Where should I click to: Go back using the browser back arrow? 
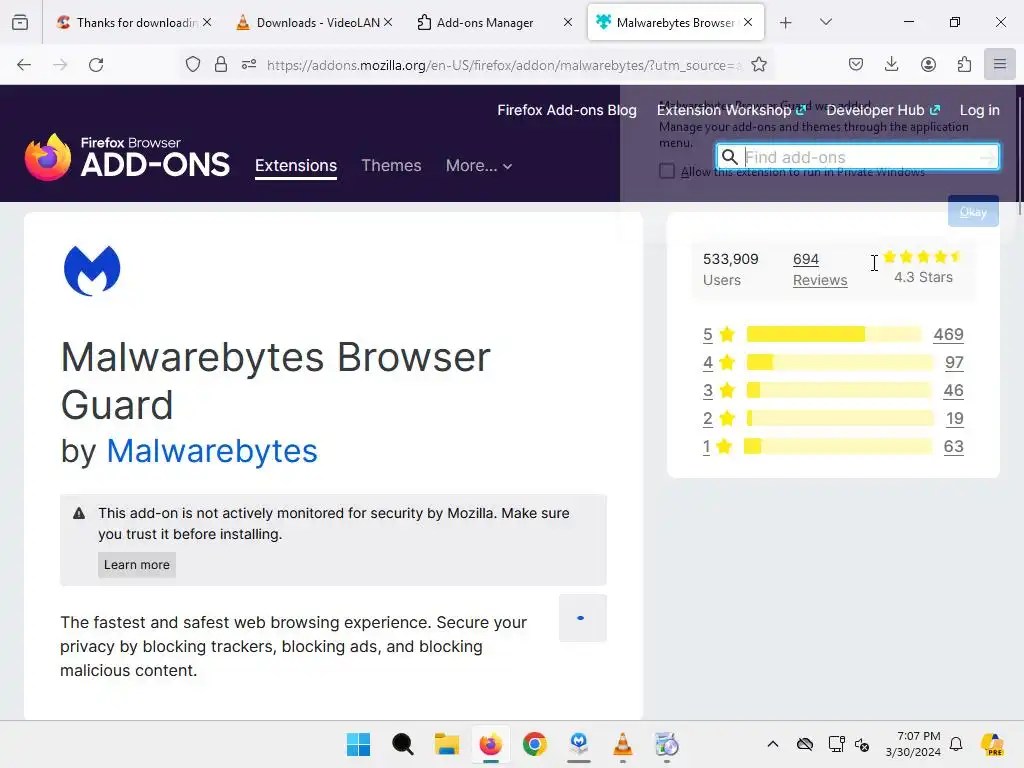(24, 65)
